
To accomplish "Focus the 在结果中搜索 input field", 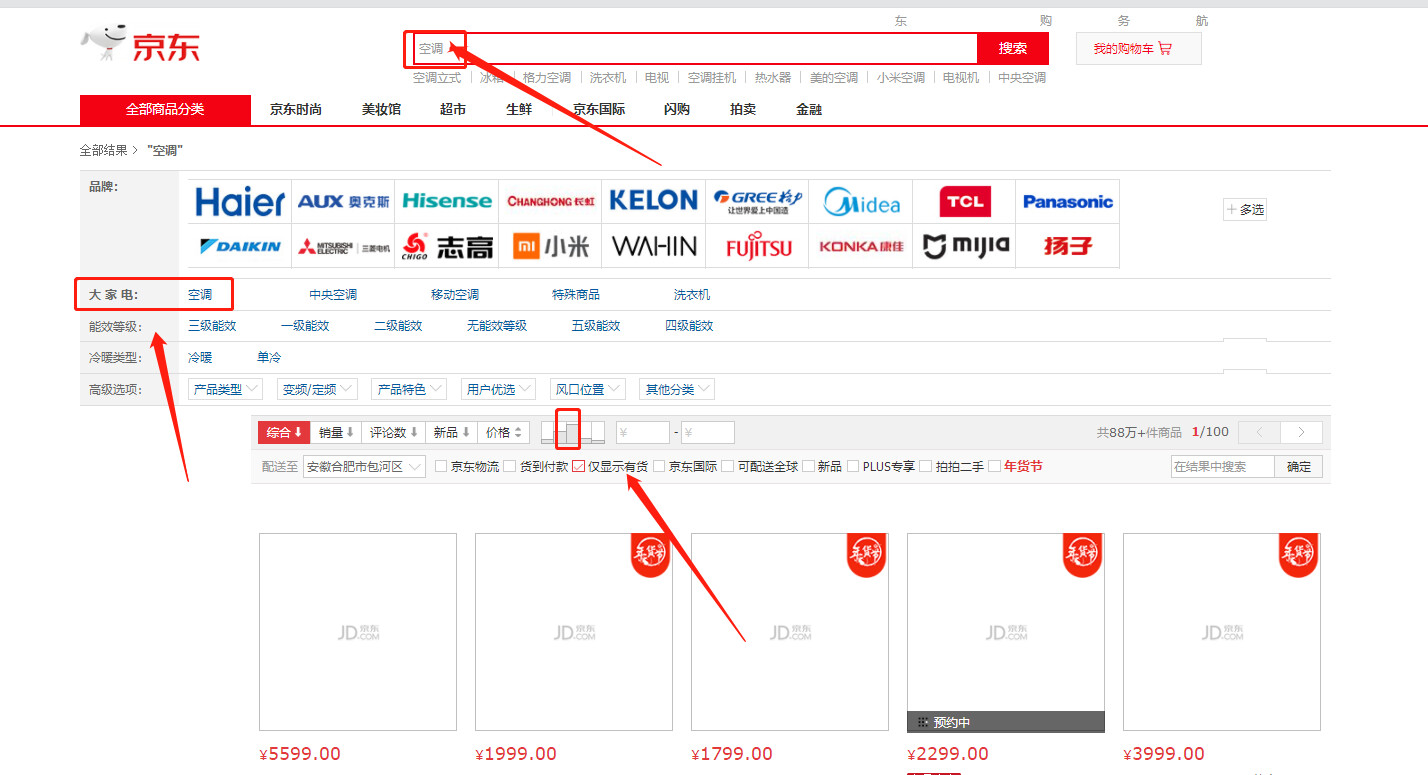I will coord(1223,466).
